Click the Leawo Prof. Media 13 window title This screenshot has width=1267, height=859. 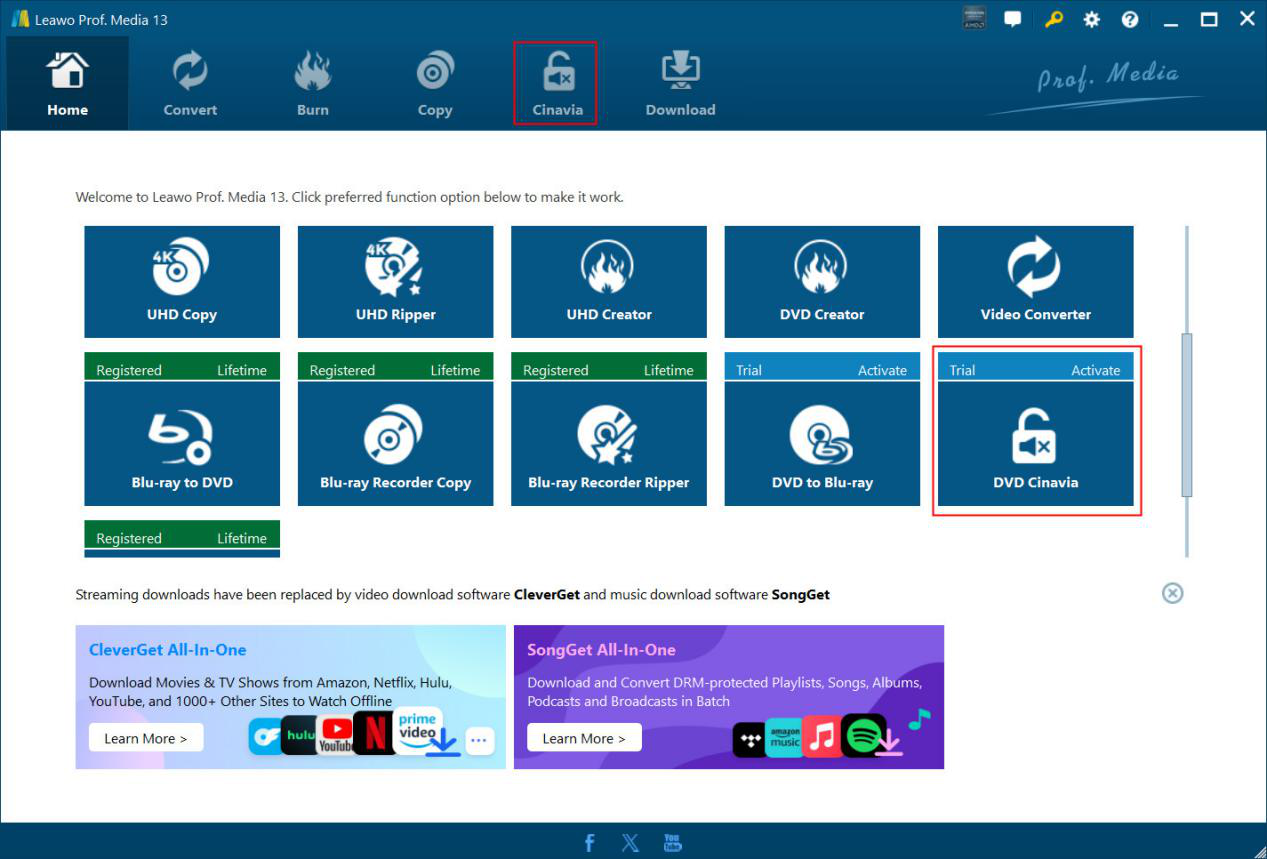pos(101,19)
